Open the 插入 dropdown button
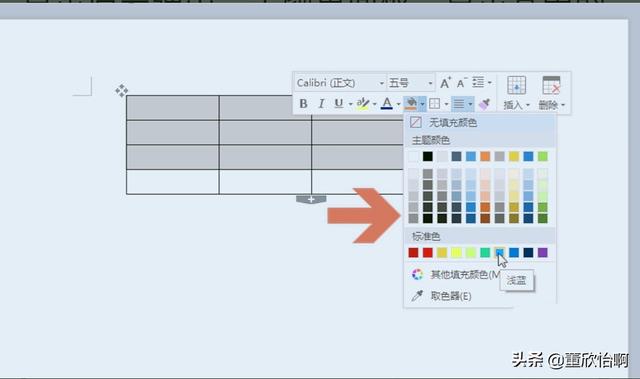The height and width of the screenshot is (379, 640). [x=516, y=105]
